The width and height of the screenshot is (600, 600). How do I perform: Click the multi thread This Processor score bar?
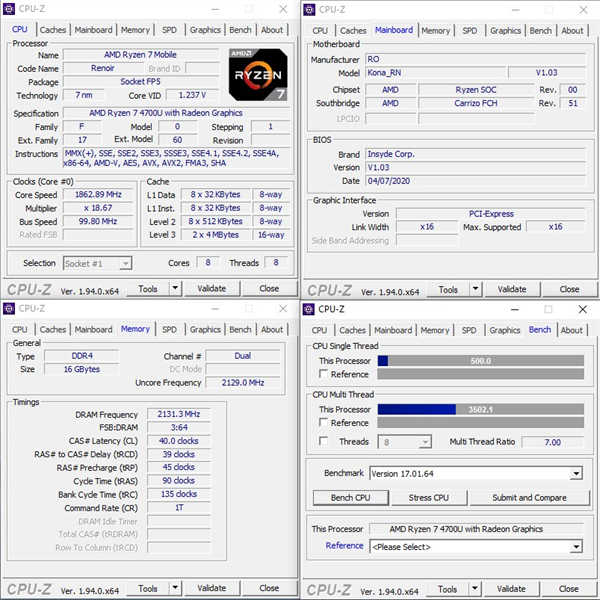point(481,409)
